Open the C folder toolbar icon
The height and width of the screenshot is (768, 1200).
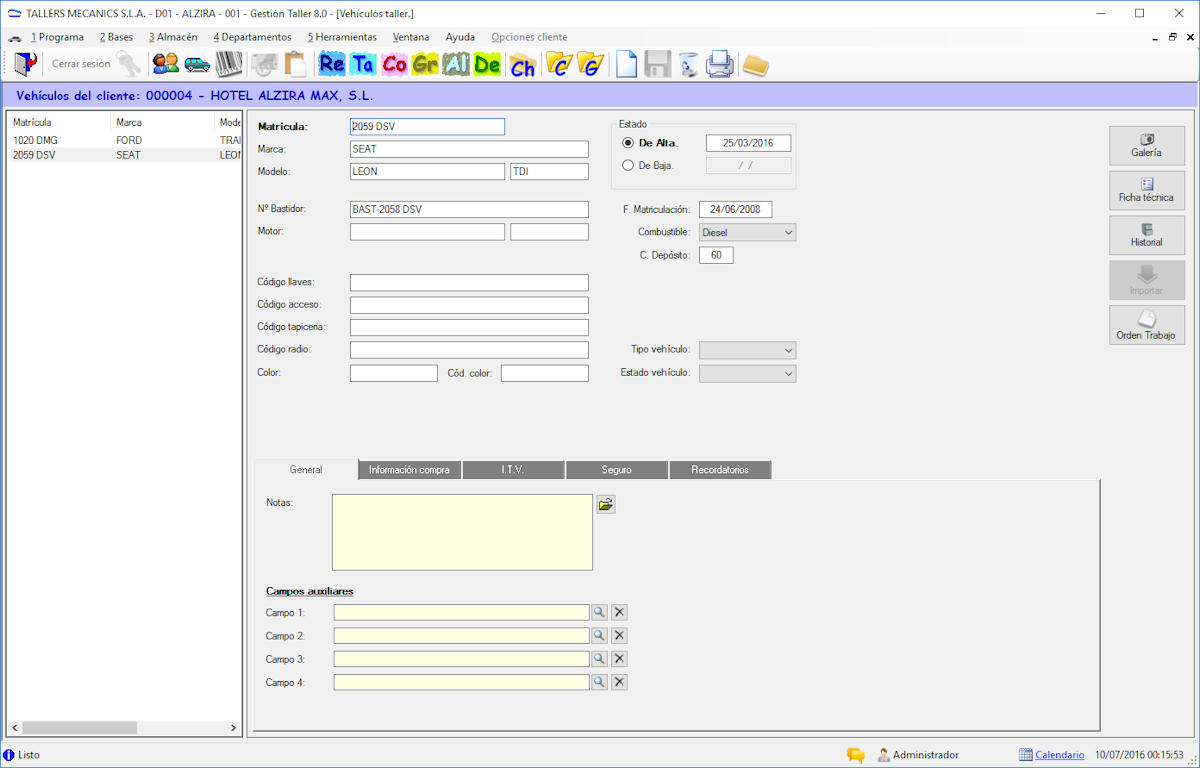tap(559, 65)
